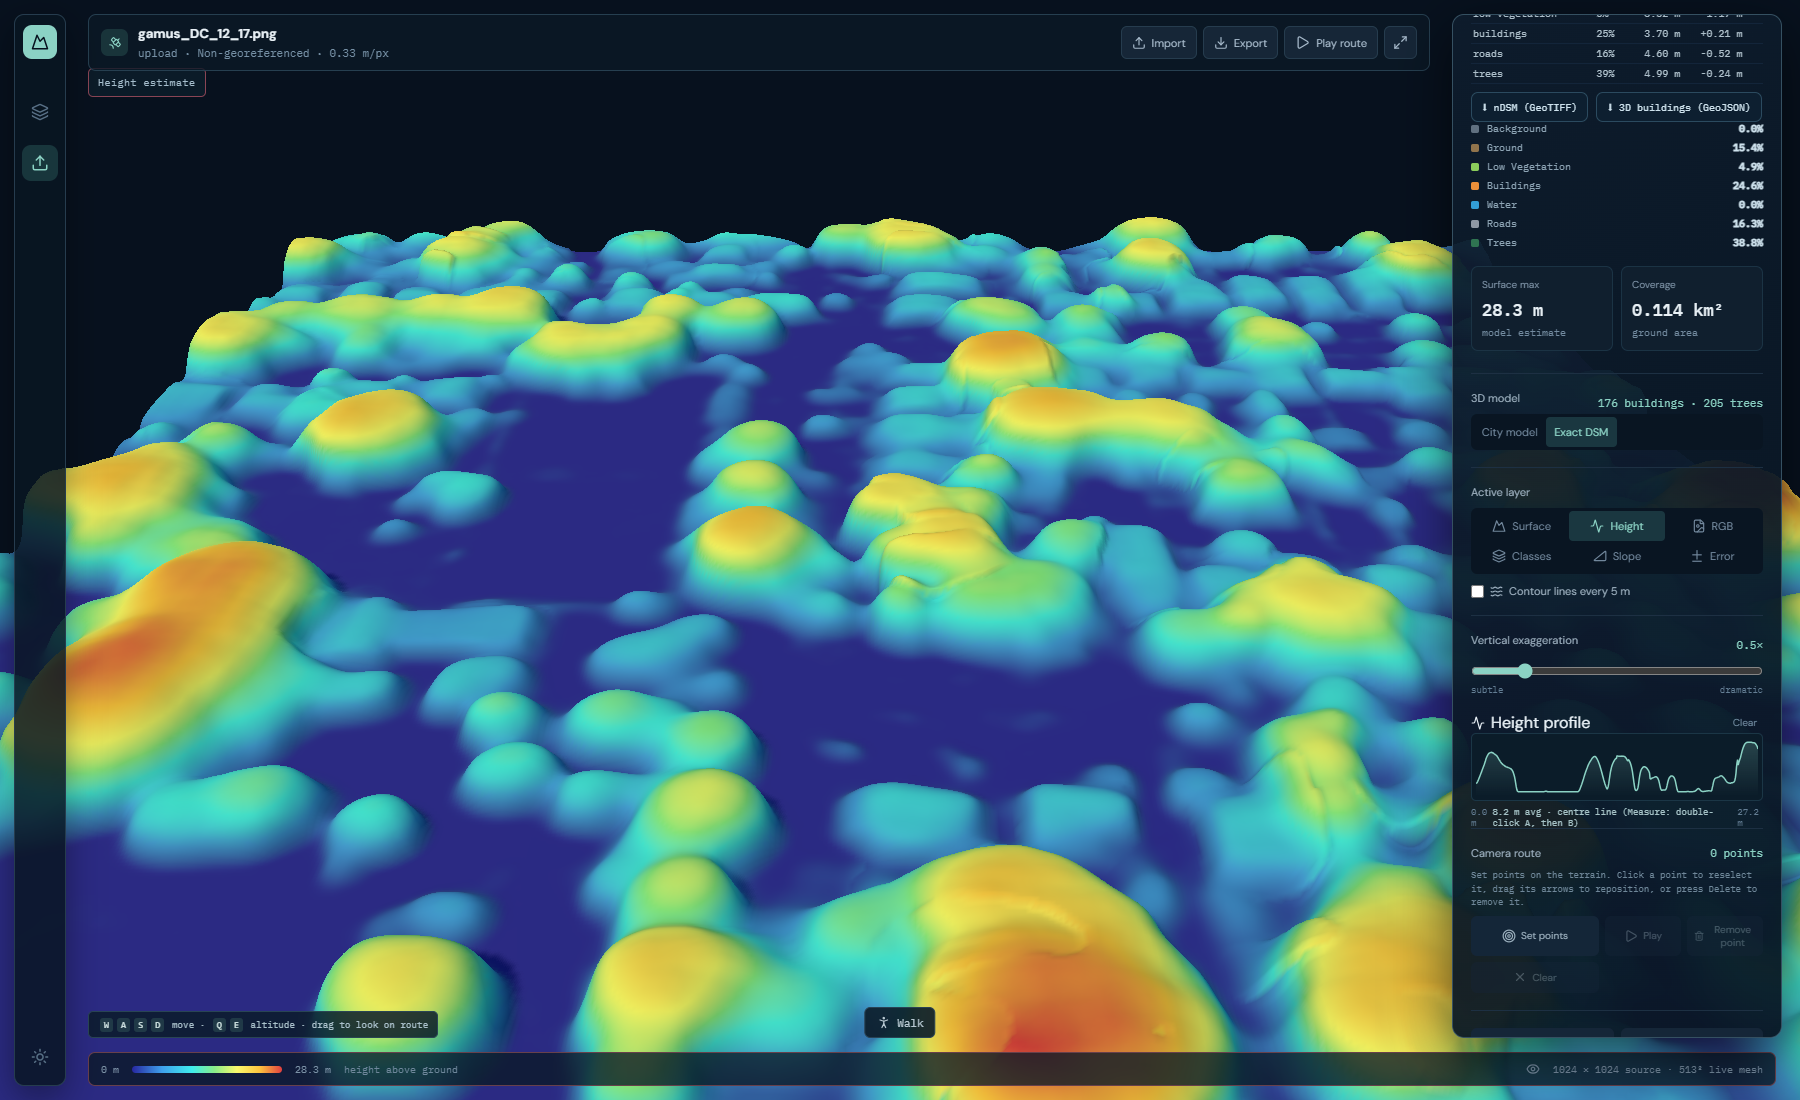Download 3D buildings (GeoJSON)
Viewport: 1800px width, 1100px height.
(x=1678, y=107)
